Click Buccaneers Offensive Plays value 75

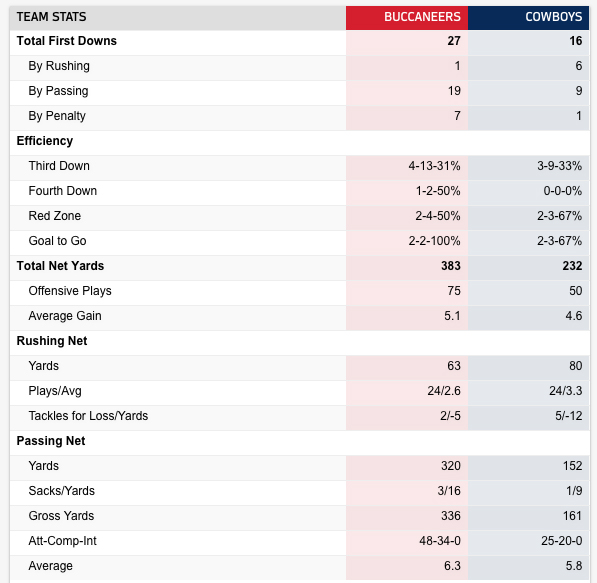coord(454,291)
